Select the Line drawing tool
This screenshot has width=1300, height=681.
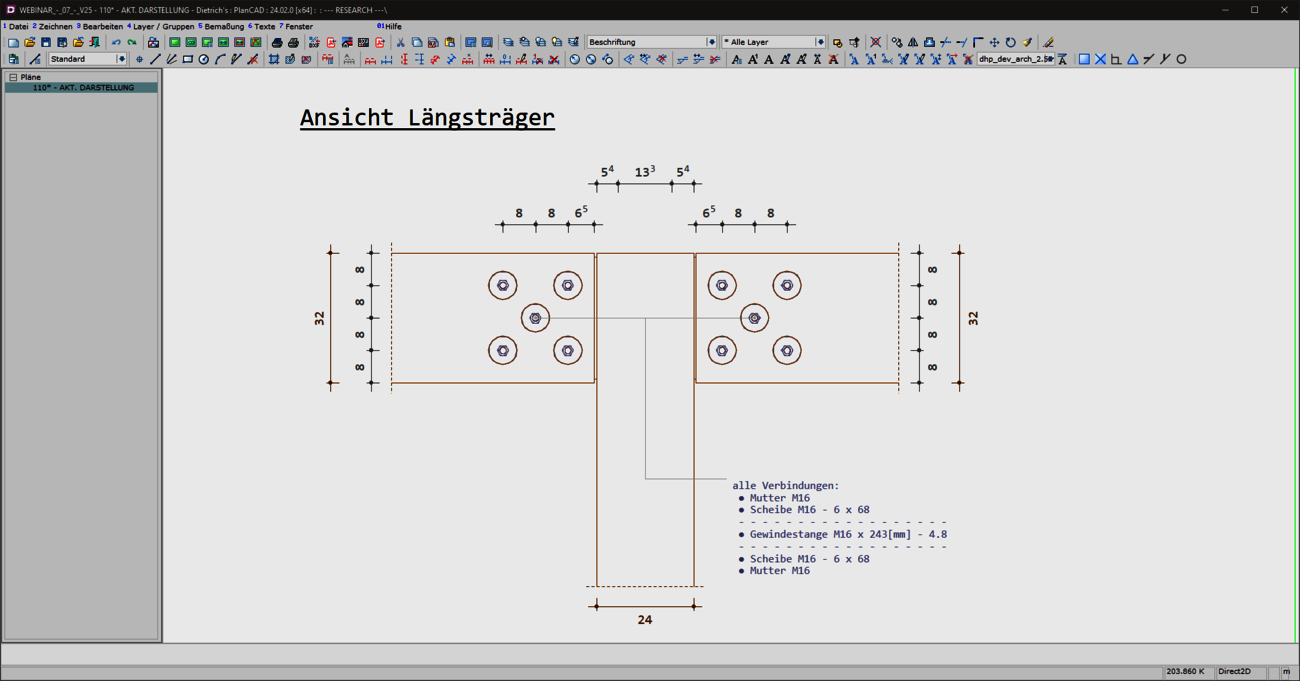[x=155, y=59]
